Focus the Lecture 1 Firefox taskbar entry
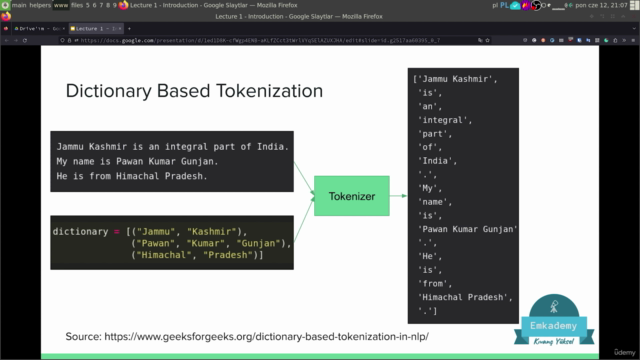Screen dimensions: 640x360 click(x=208, y=5)
